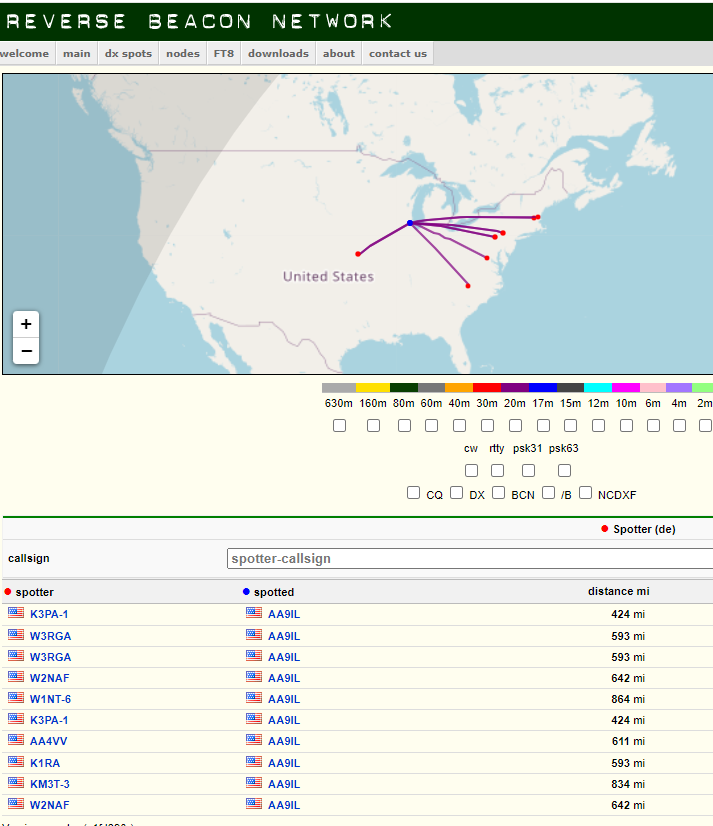This screenshot has height=826, width=713.
Task: Click the red Spotter (de) dot
Action: tap(605, 529)
